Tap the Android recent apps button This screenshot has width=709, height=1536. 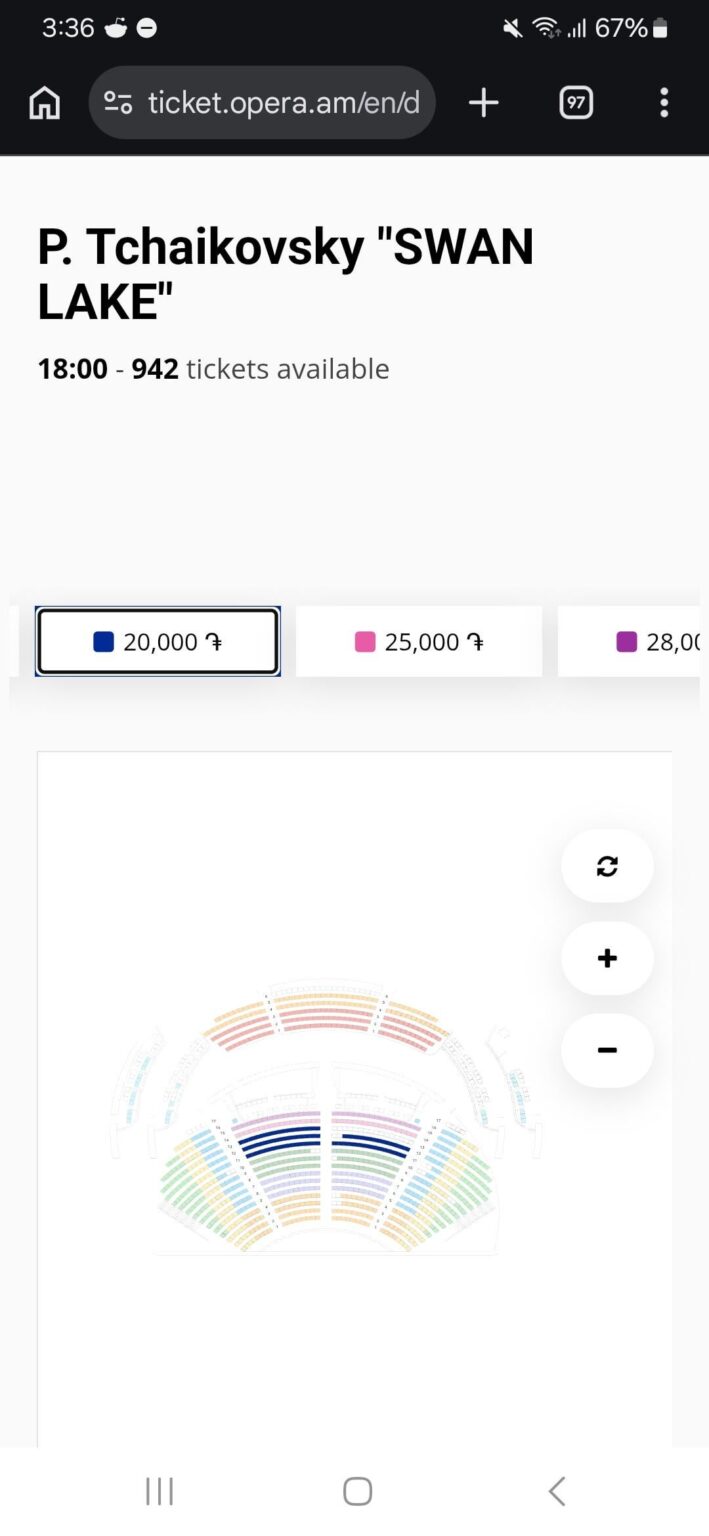coord(158,1490)
